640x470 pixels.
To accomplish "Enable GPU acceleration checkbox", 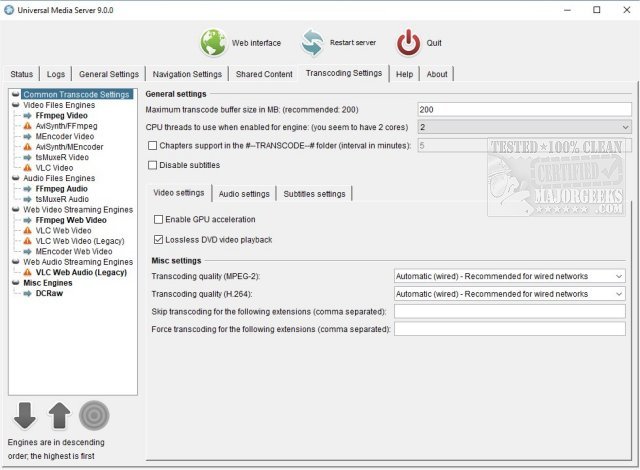I will [158, 219].
